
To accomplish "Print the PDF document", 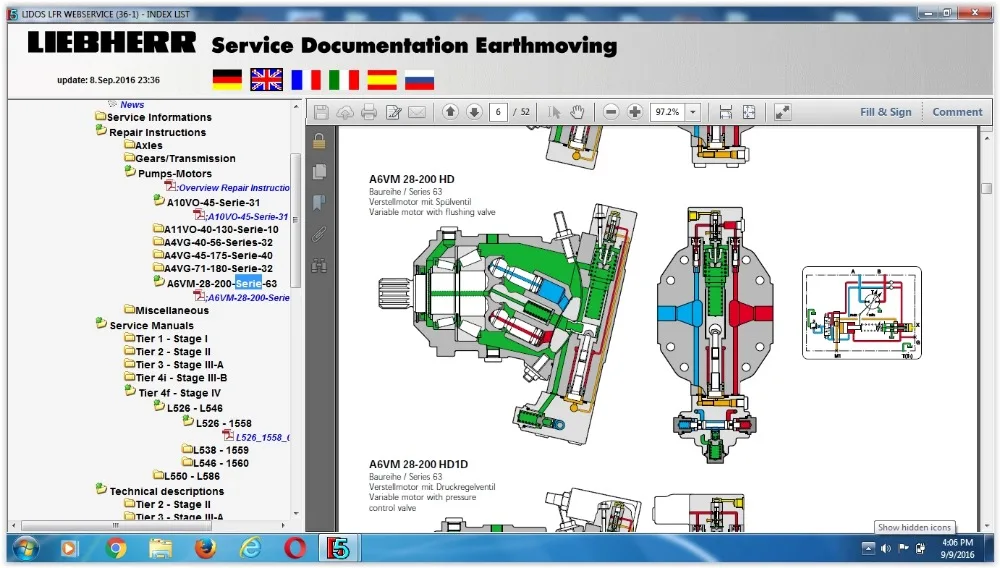I will tap(369, 112).
